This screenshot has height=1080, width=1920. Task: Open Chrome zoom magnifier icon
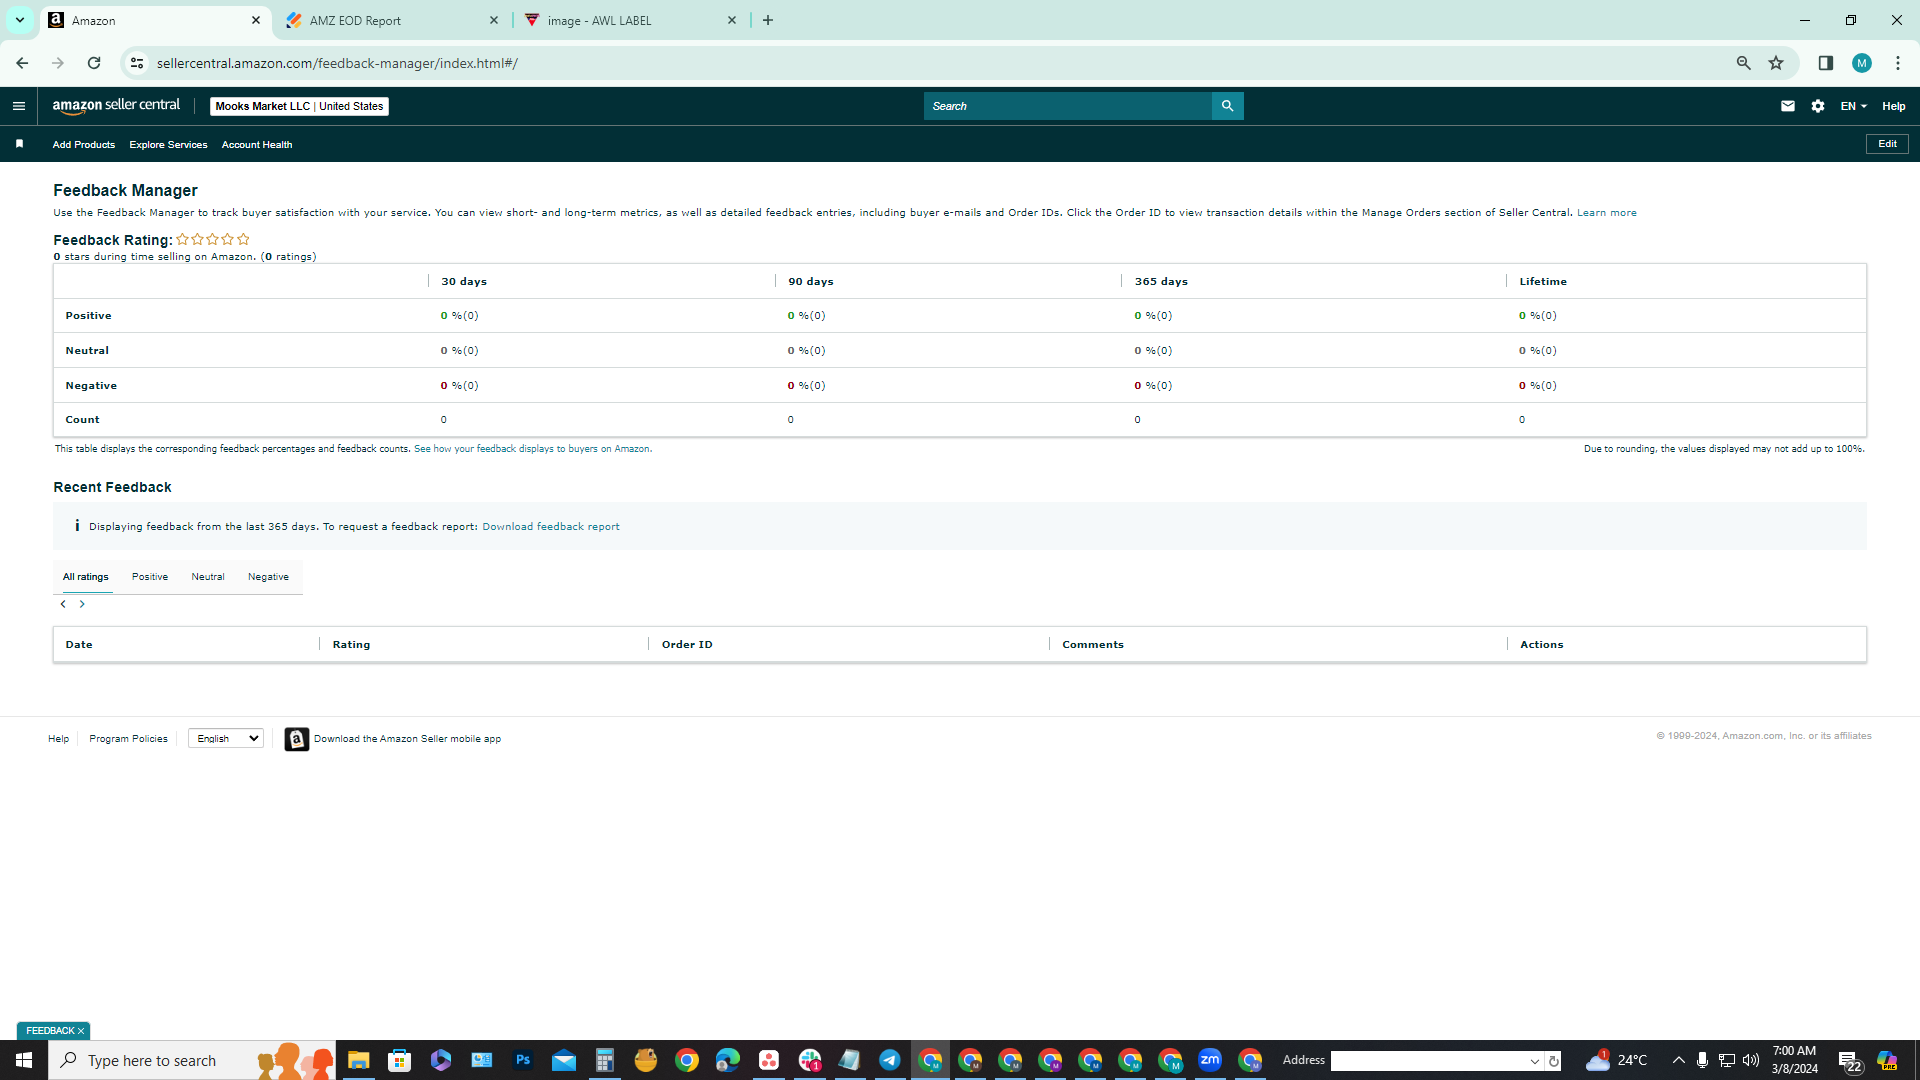click(1744, 63)
